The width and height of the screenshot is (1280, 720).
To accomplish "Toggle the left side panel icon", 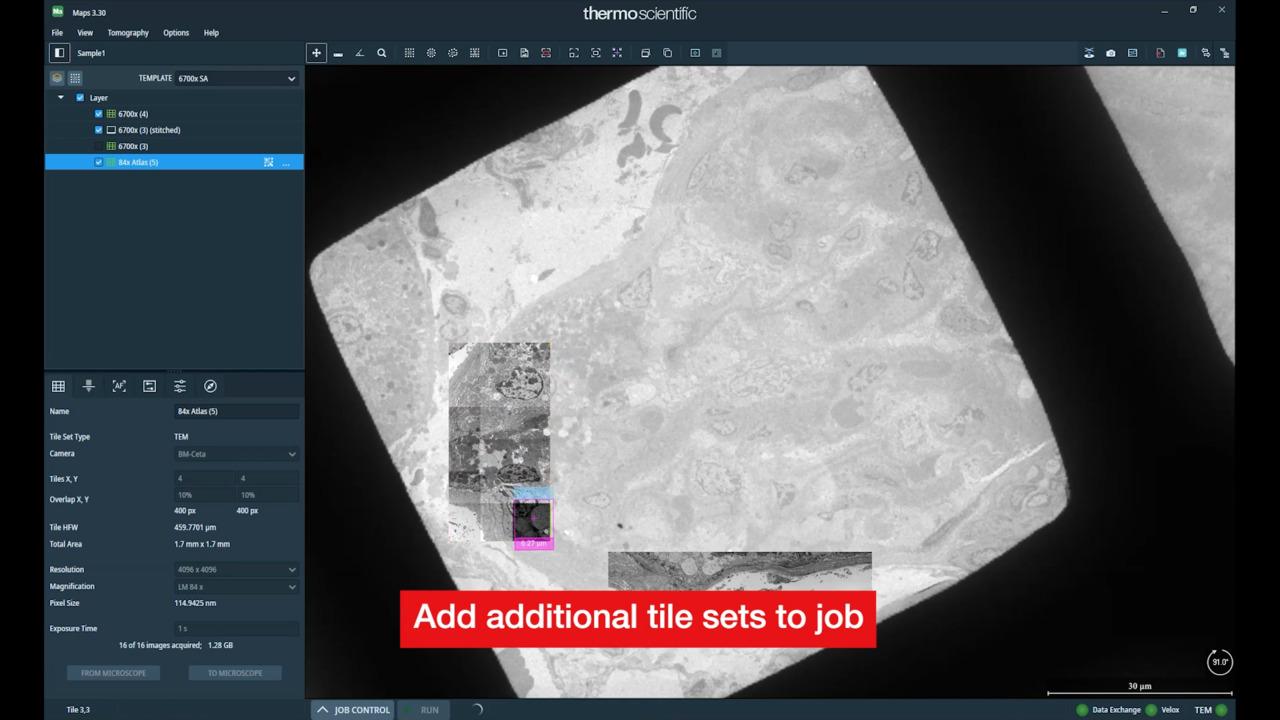I will (60, 53).
